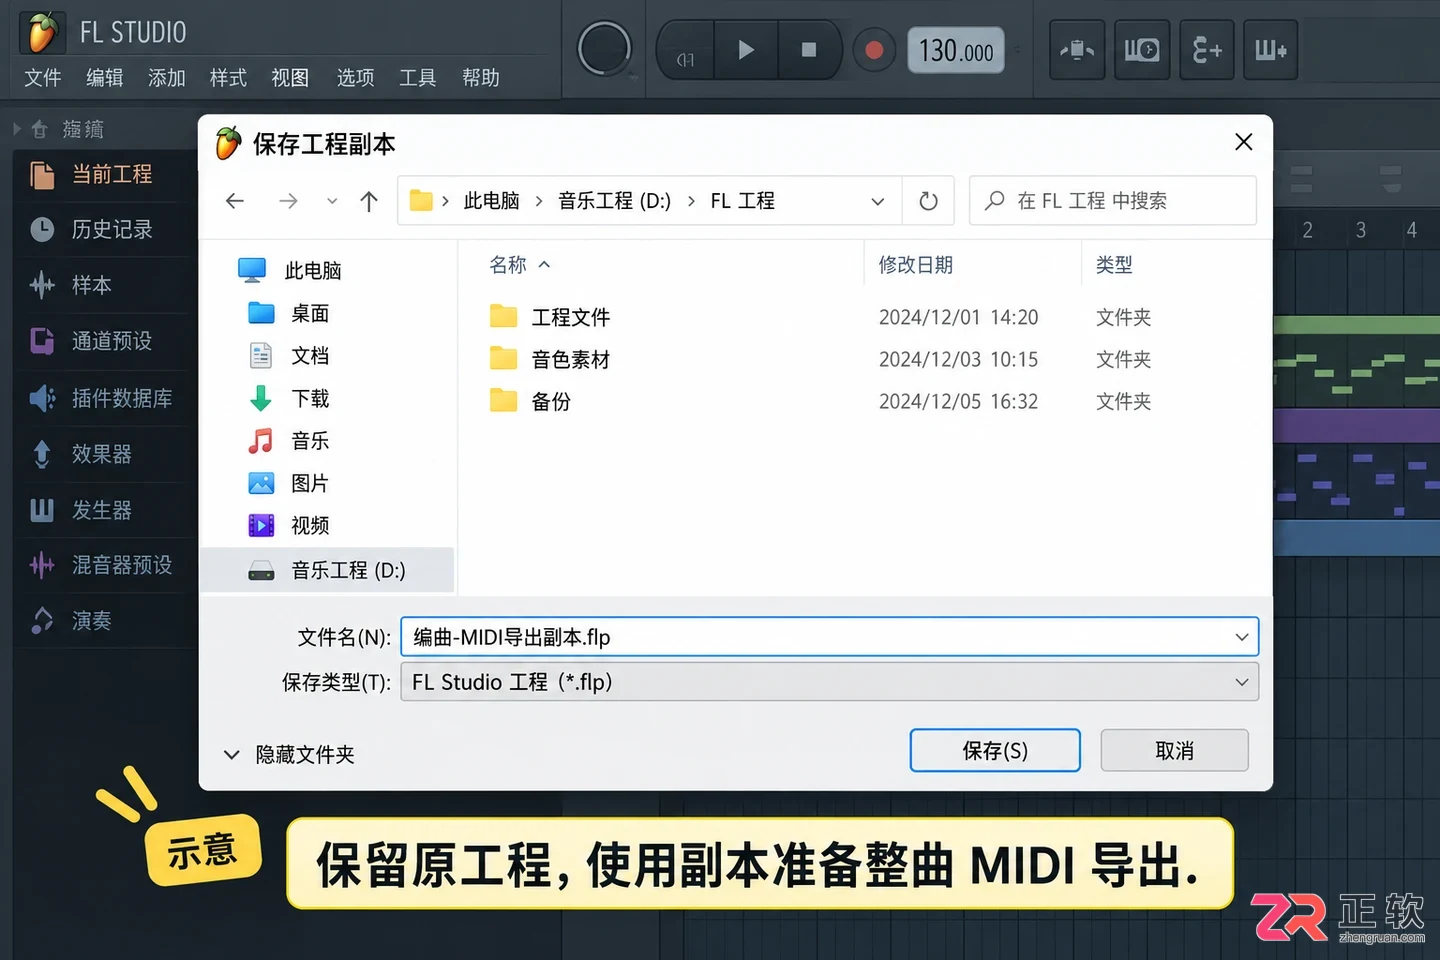
Task: Open the 工具 menu
Action: 418,78
